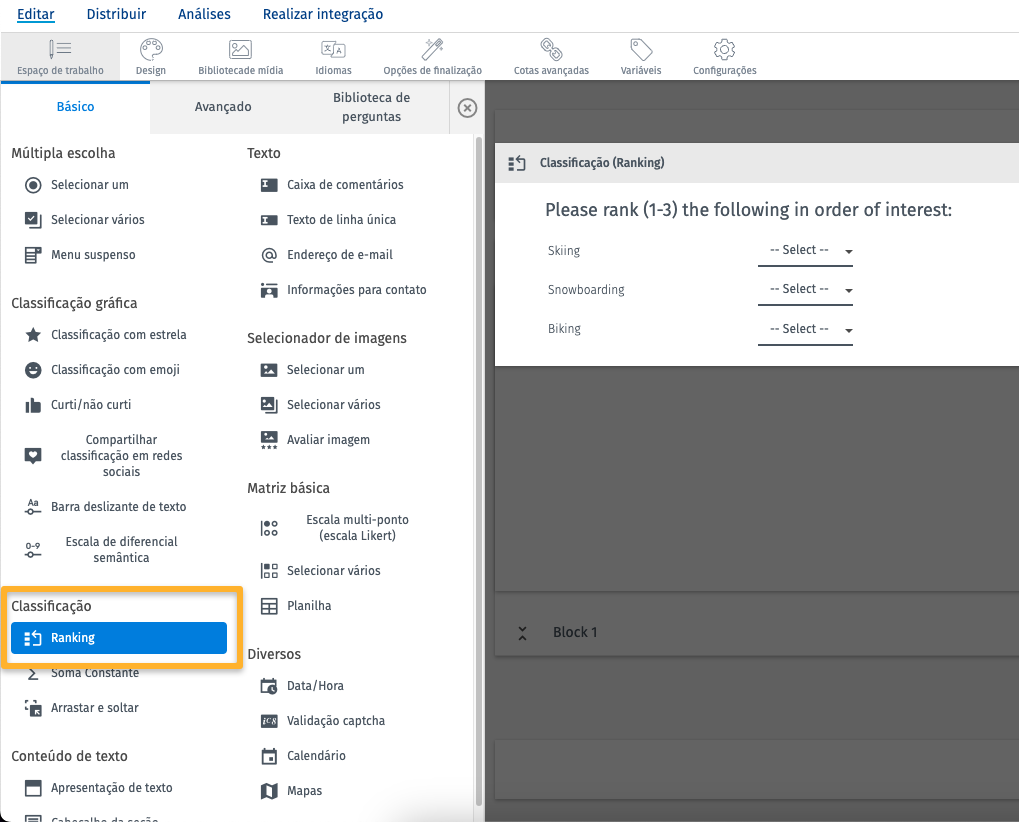Add a Barra deslizante de texto question

click(105, 507)
